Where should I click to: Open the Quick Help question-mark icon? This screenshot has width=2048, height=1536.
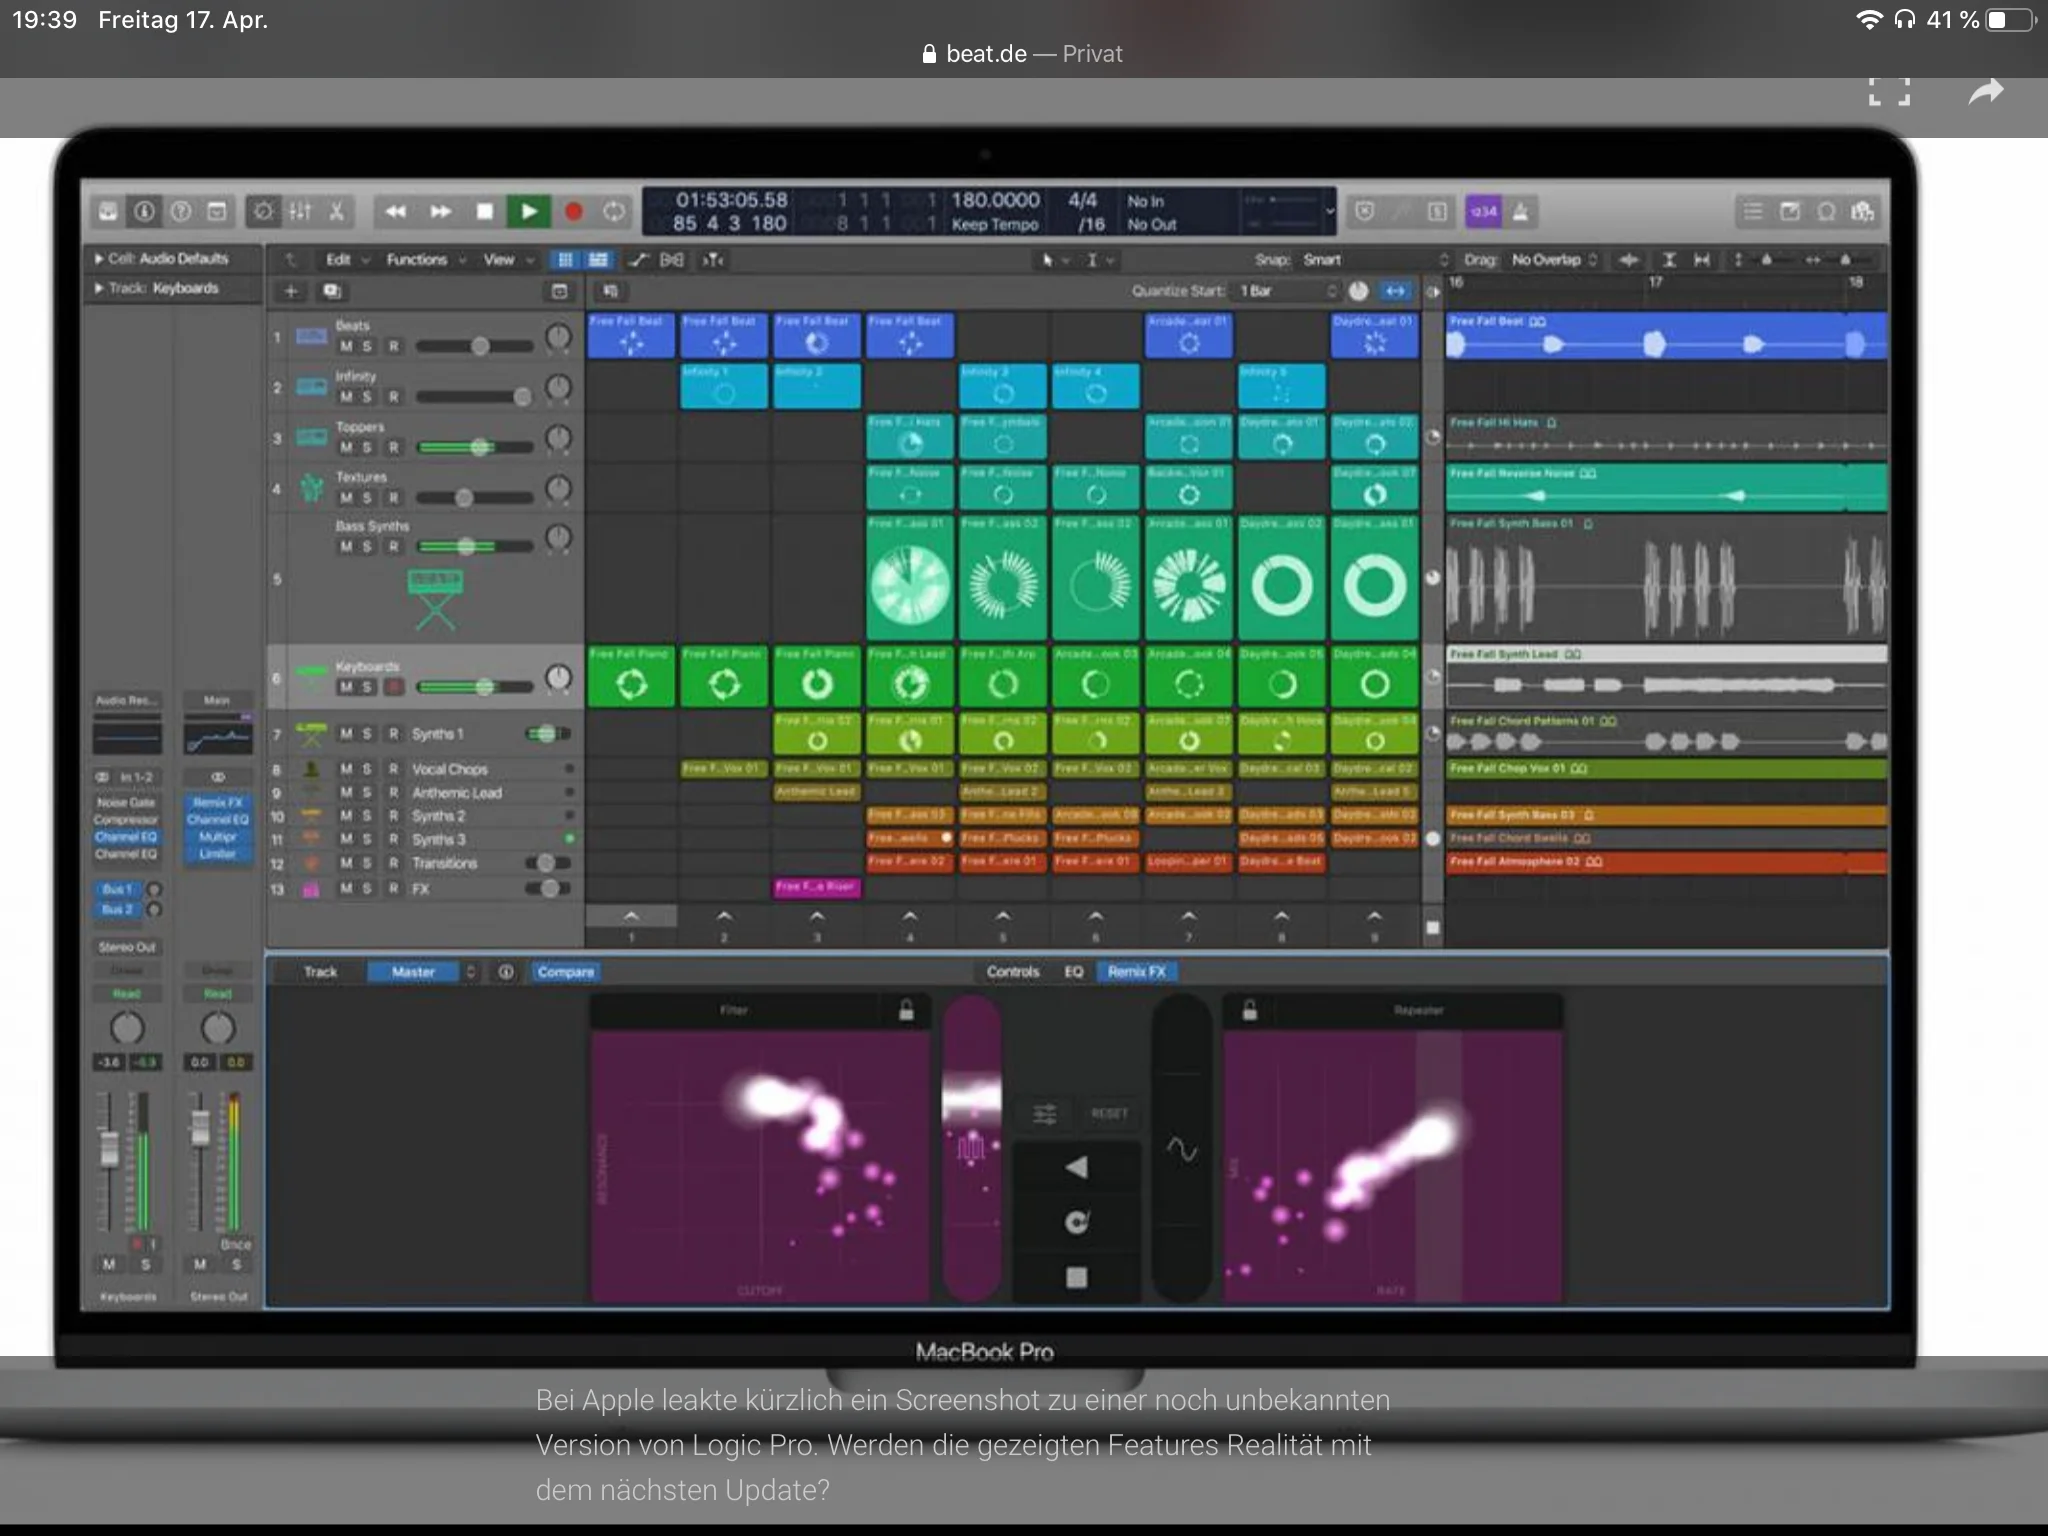(181, 212)
